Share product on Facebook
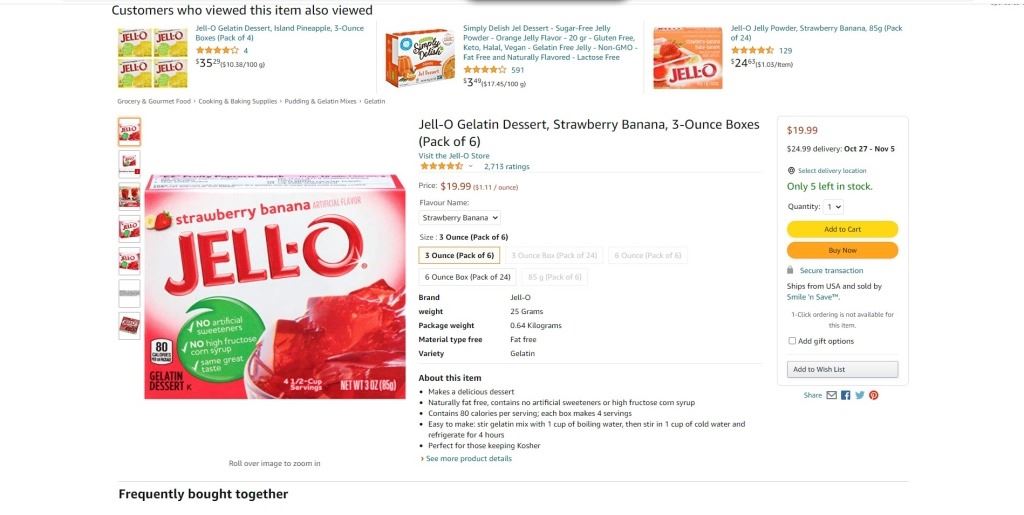The width and height of the screenshot is (1024, 515). (x=845, y=395)
